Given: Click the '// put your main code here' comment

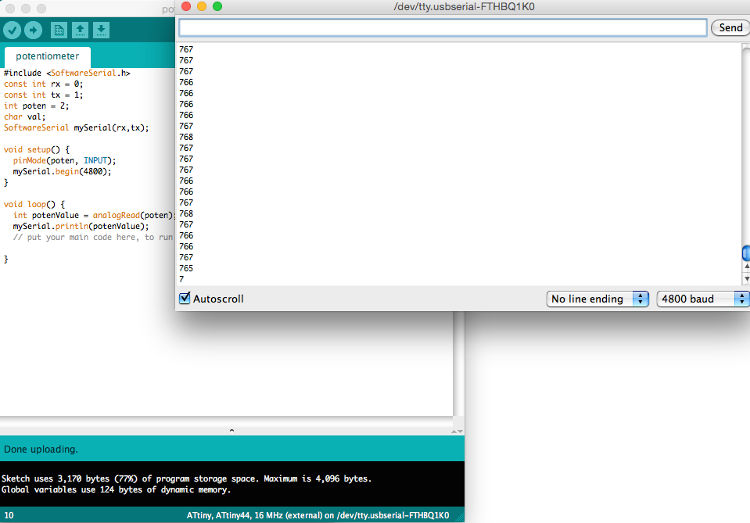Looking at the screenshot, I should click(x=93, y=237).
